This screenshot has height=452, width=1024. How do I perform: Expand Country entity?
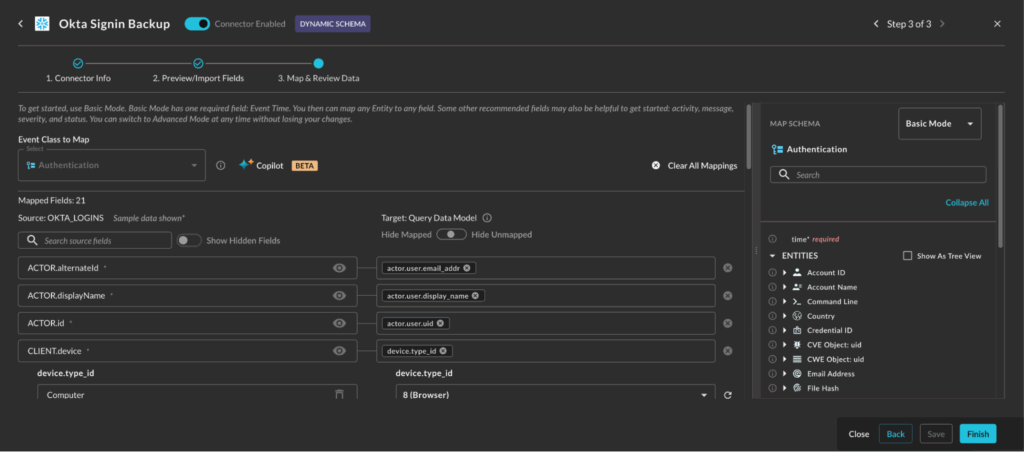tap(784, 316)
